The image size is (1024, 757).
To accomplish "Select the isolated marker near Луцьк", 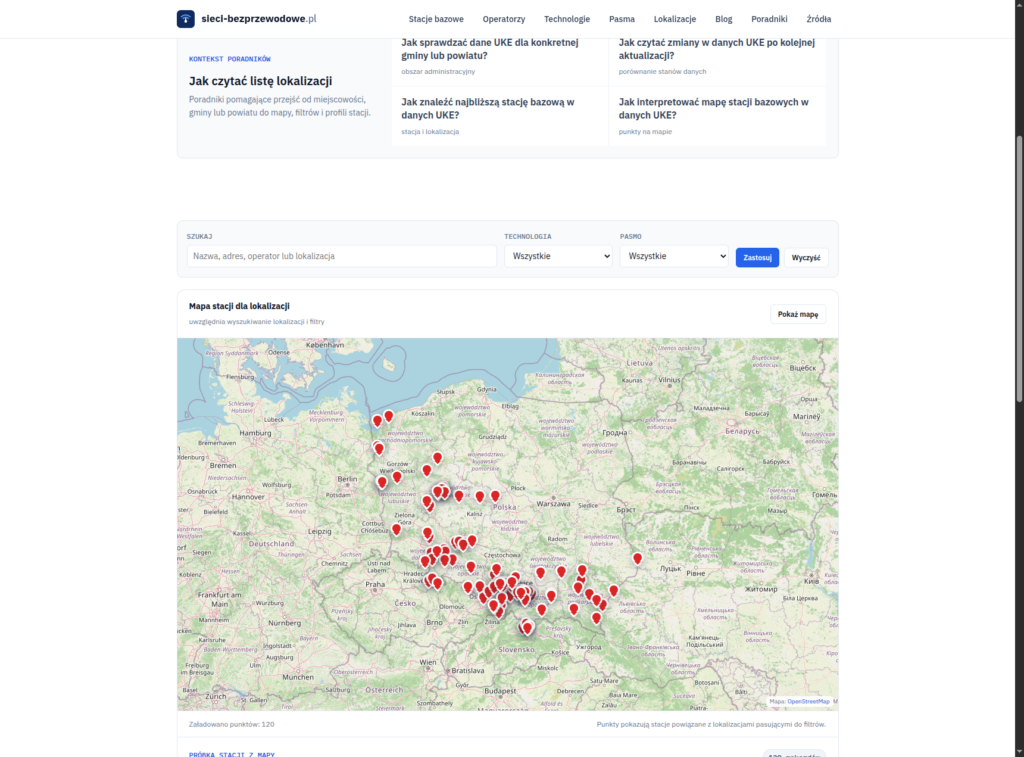I will click(x=637, y=558).
